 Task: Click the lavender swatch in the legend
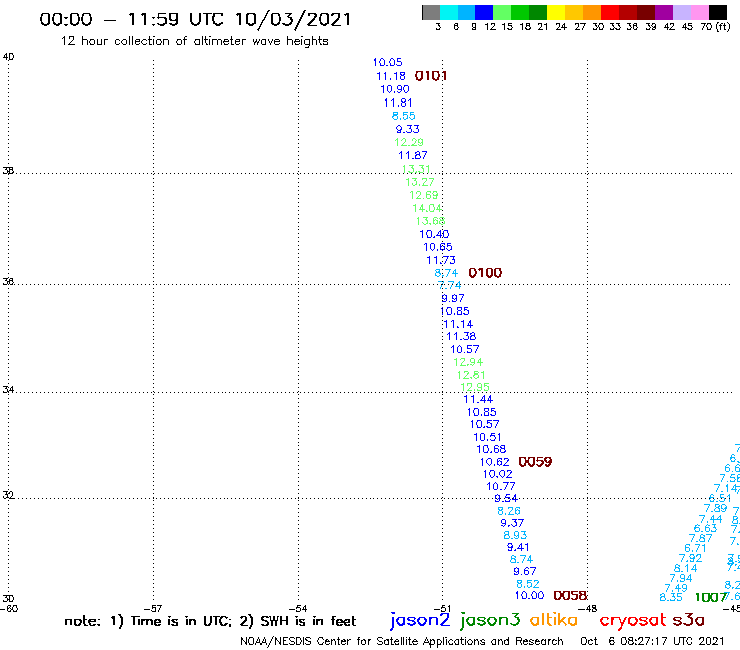(681, 12)
